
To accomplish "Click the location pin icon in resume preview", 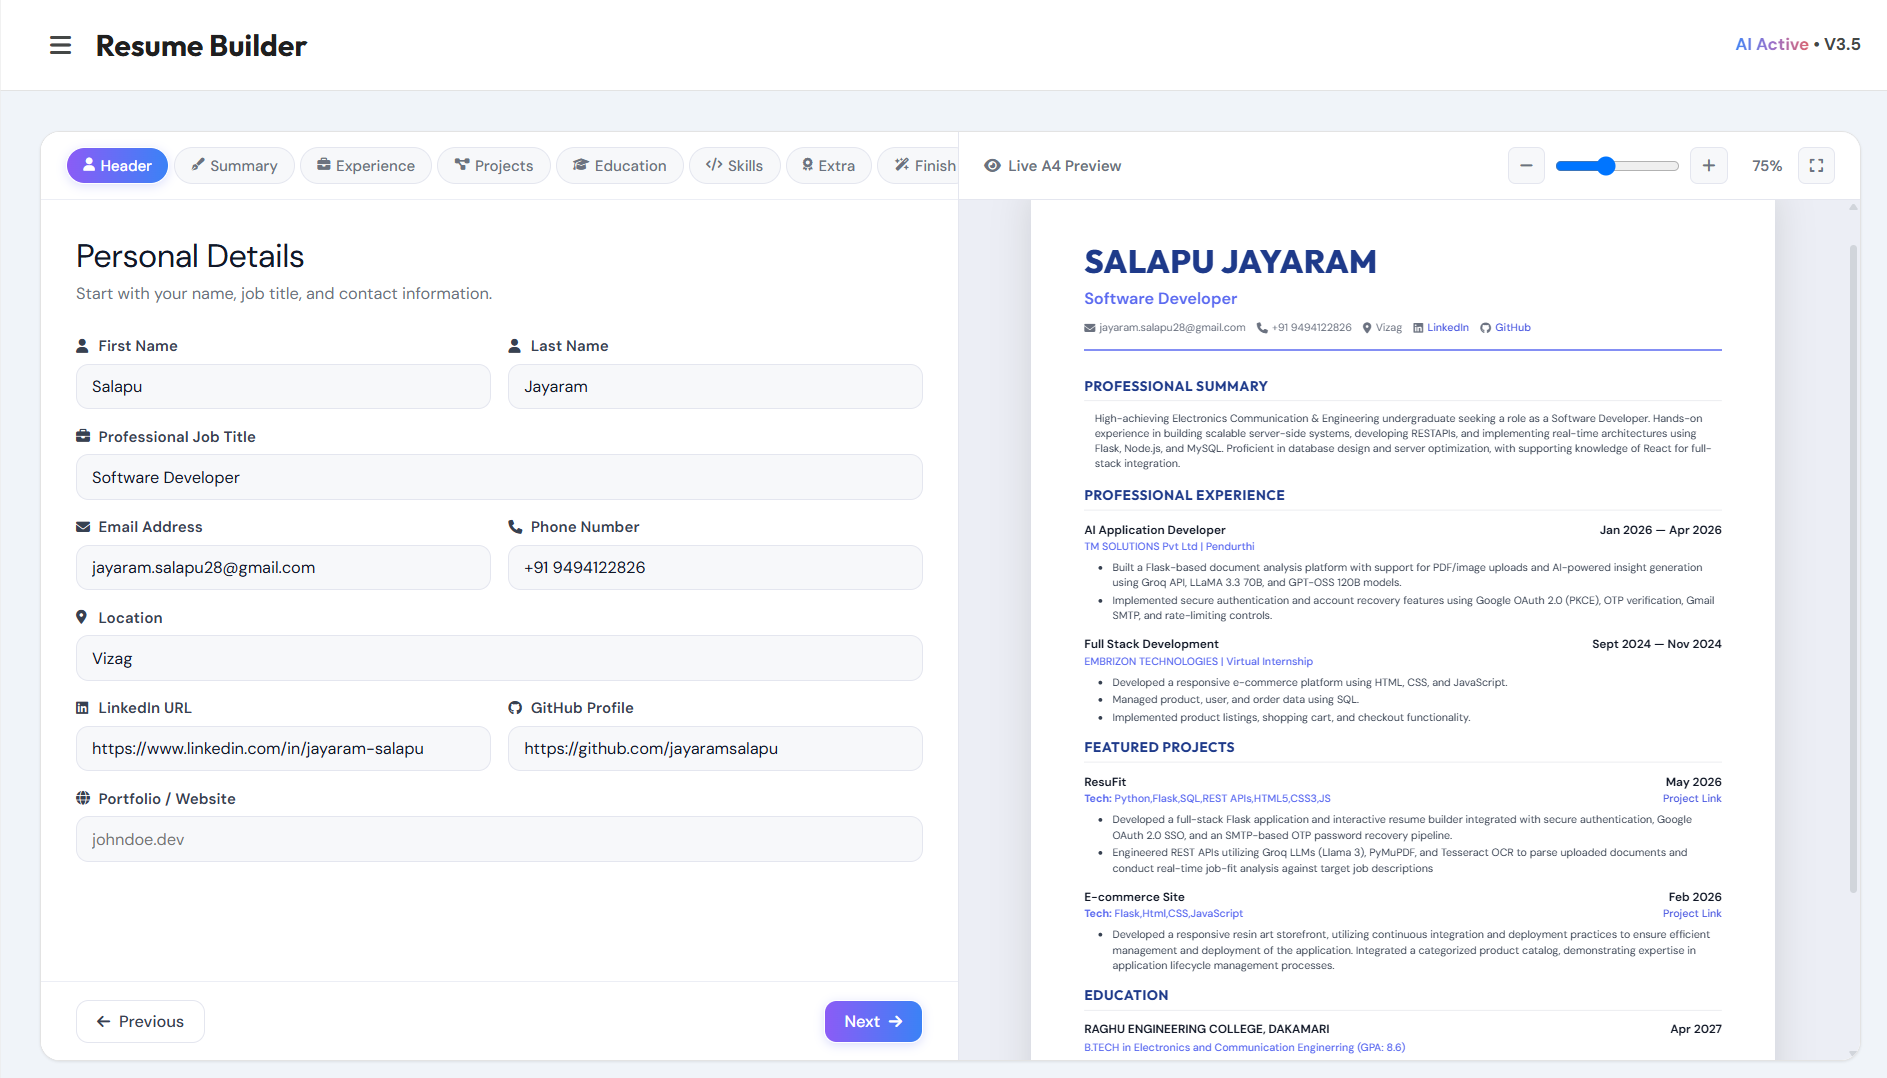I will (x=1367, y=328).
